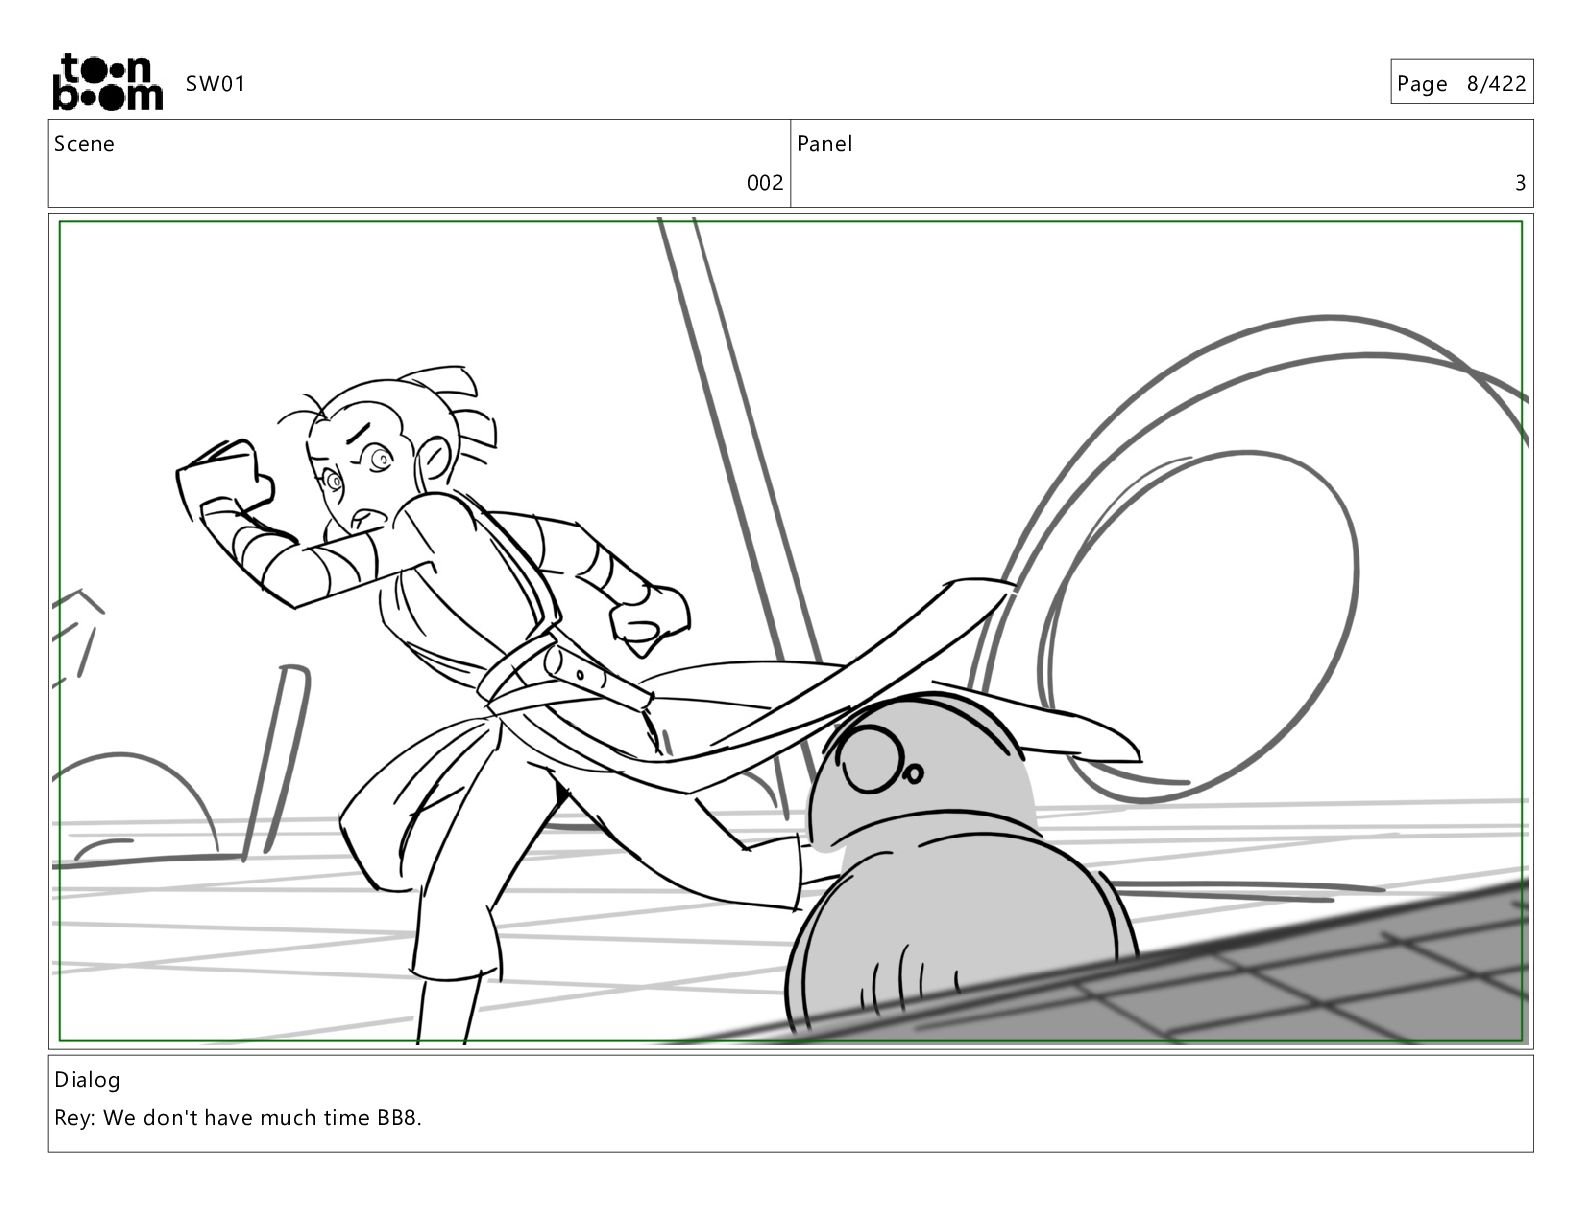Click the Toon Boom logo

point(106,82)
